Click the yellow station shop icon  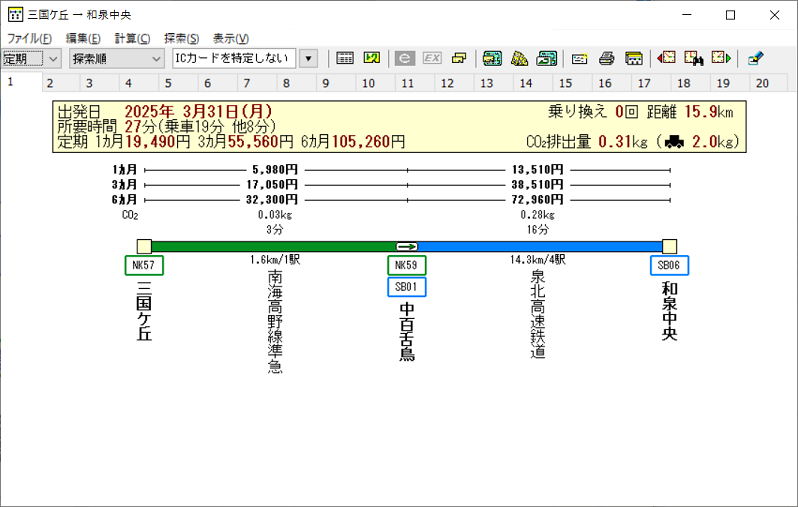[634, 58]
